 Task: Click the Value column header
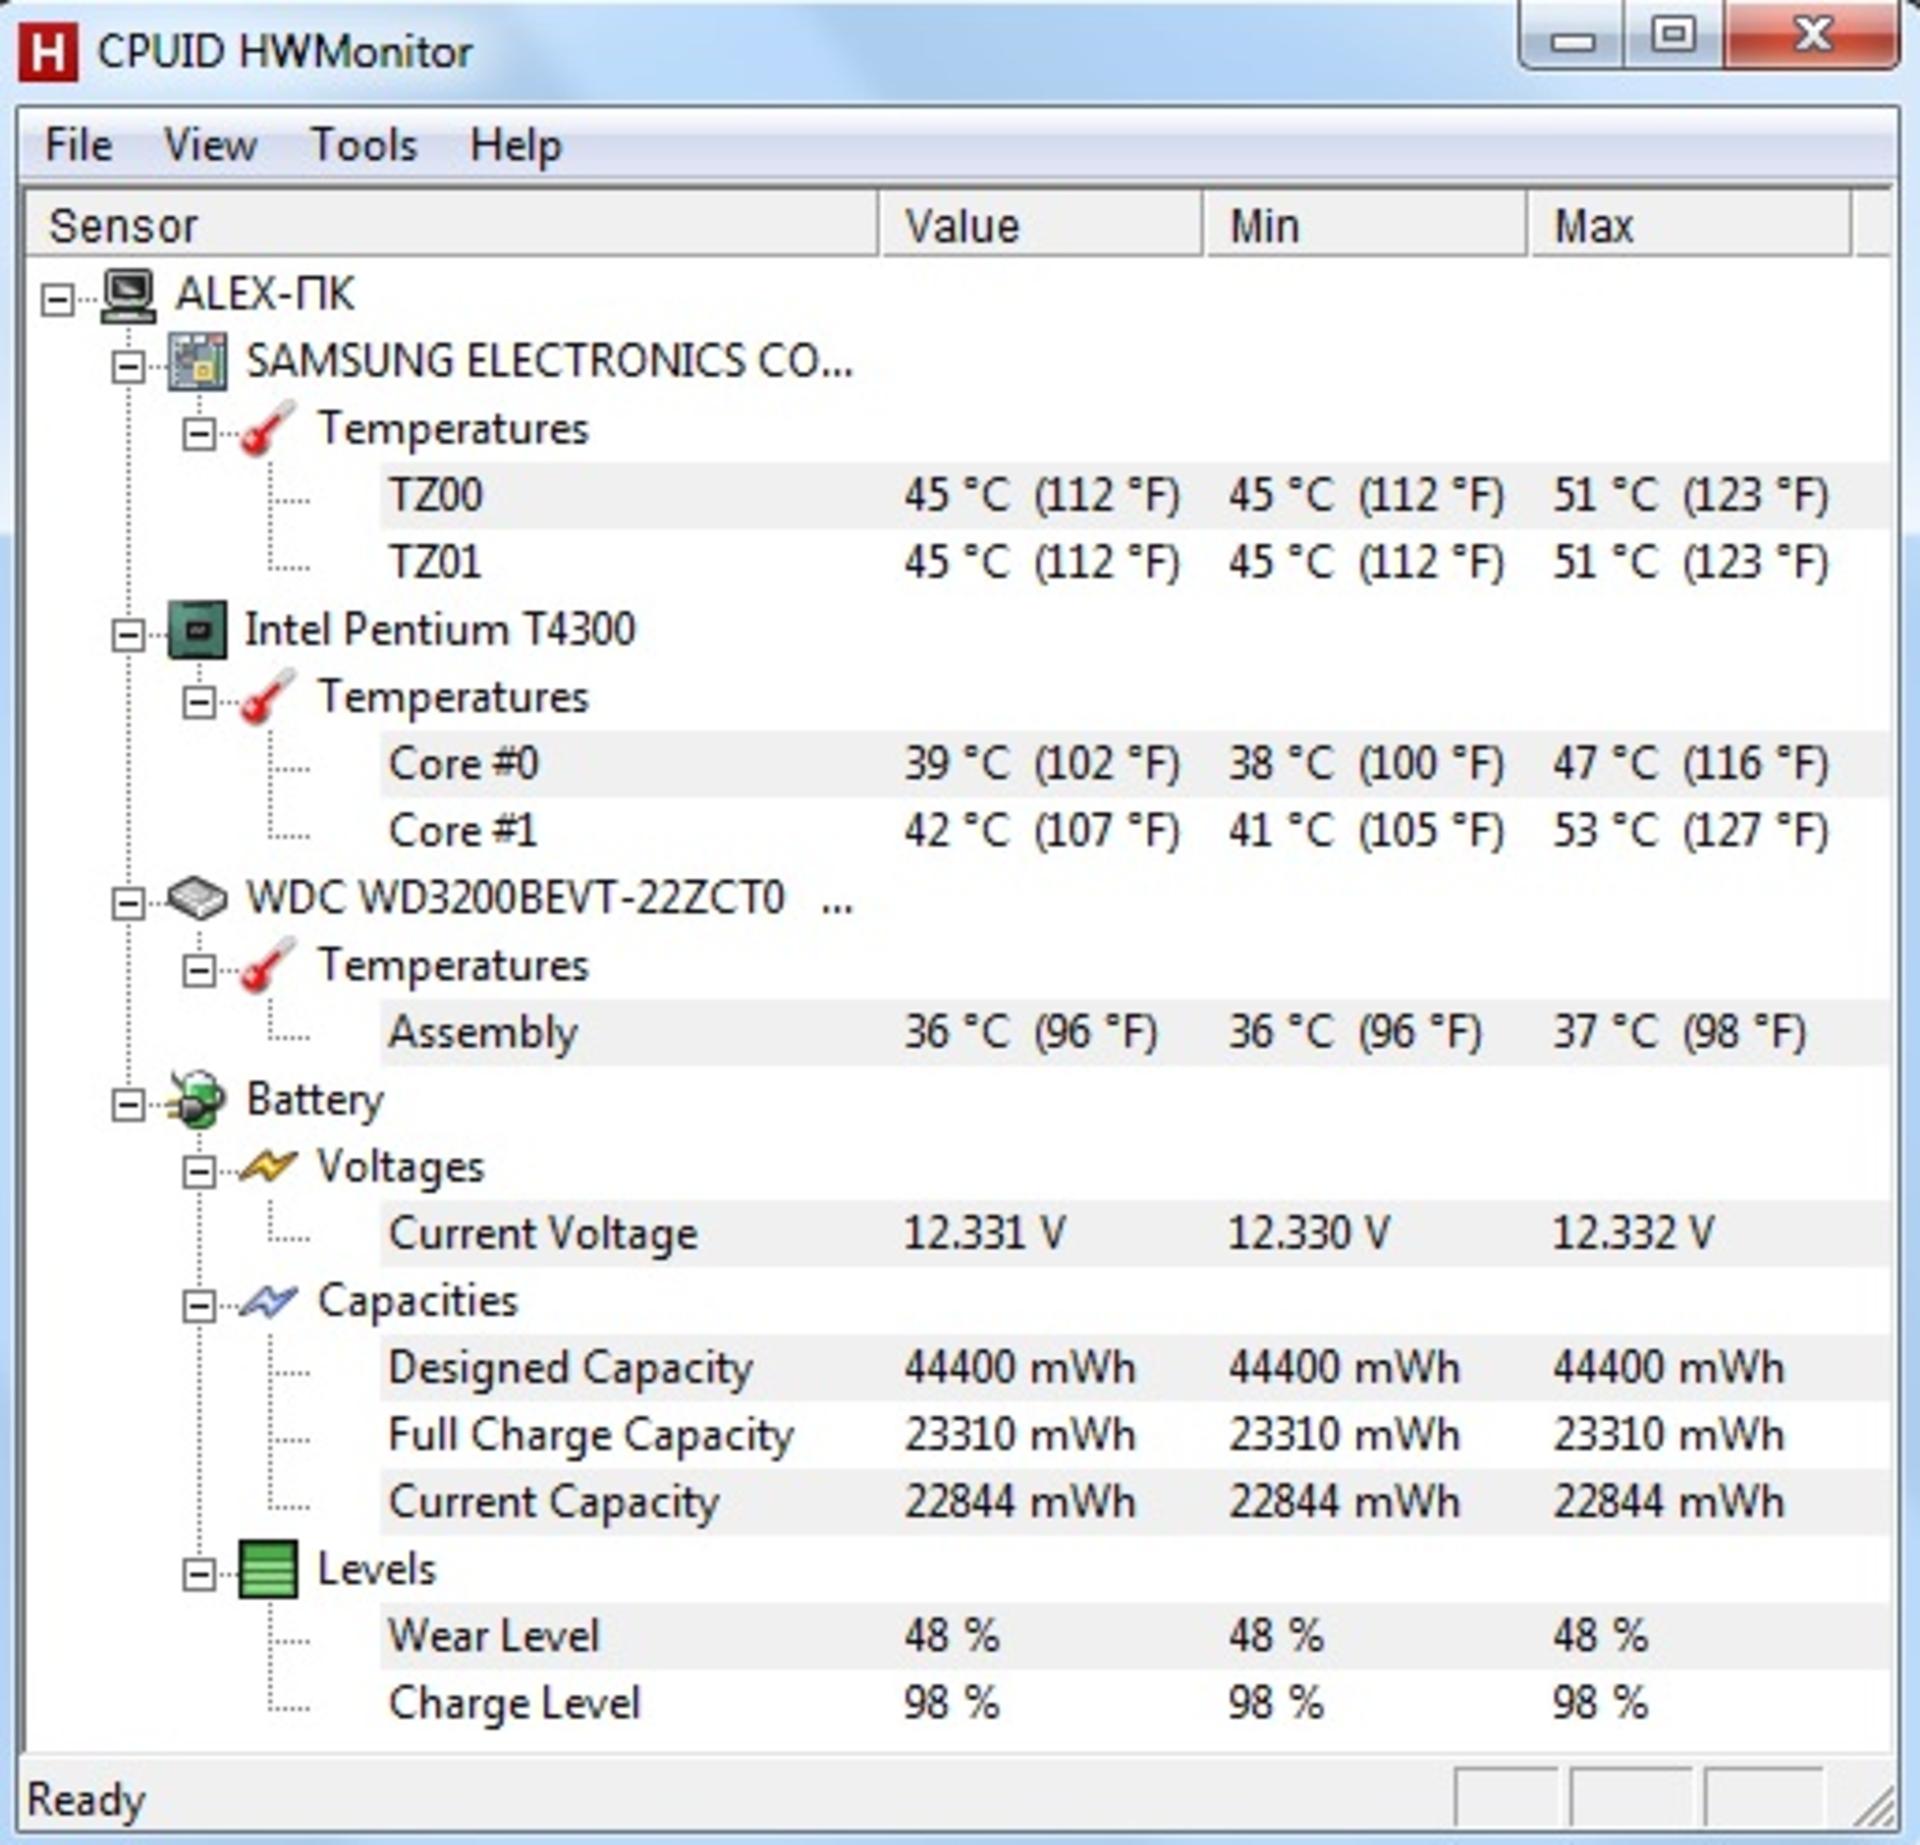(x=1041, y=226)
